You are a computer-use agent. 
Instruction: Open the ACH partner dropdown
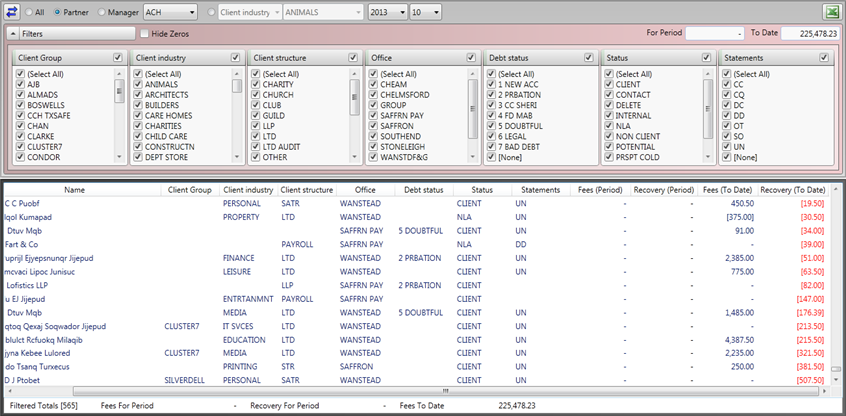pyautogui.click(x=170, y=12)
